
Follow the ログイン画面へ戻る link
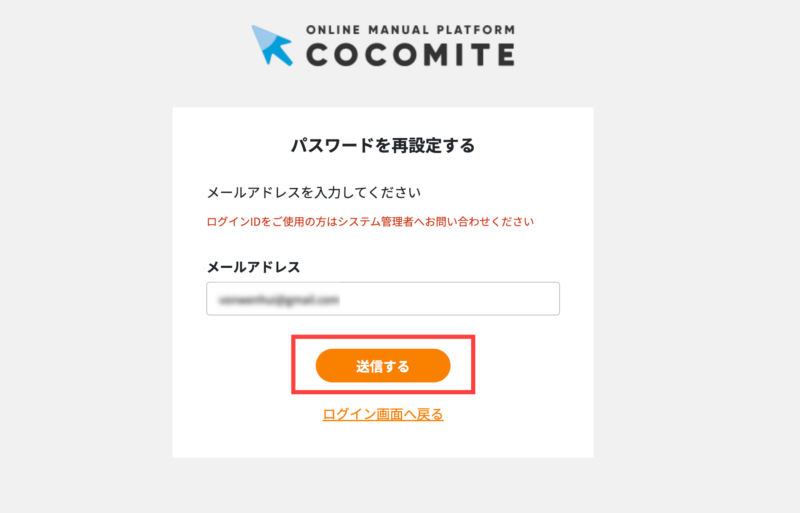click(x=383, y=414)
